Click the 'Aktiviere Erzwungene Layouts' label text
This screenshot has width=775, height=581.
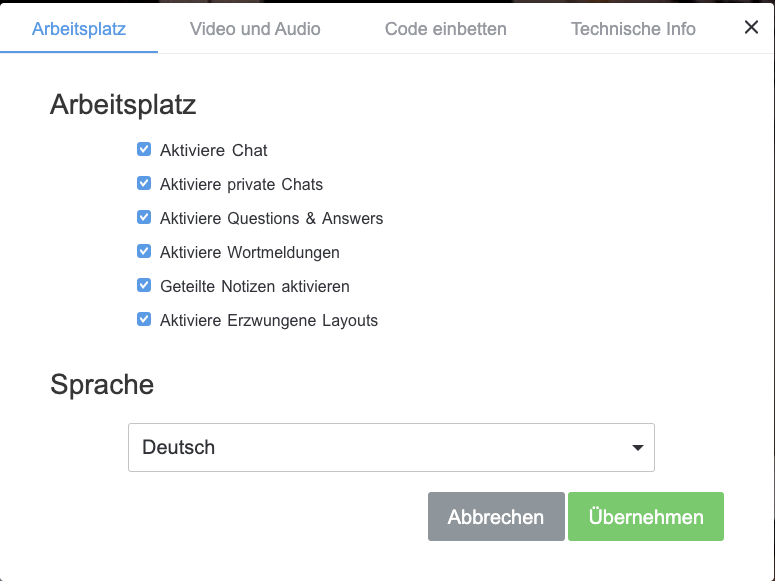point(269,320)
